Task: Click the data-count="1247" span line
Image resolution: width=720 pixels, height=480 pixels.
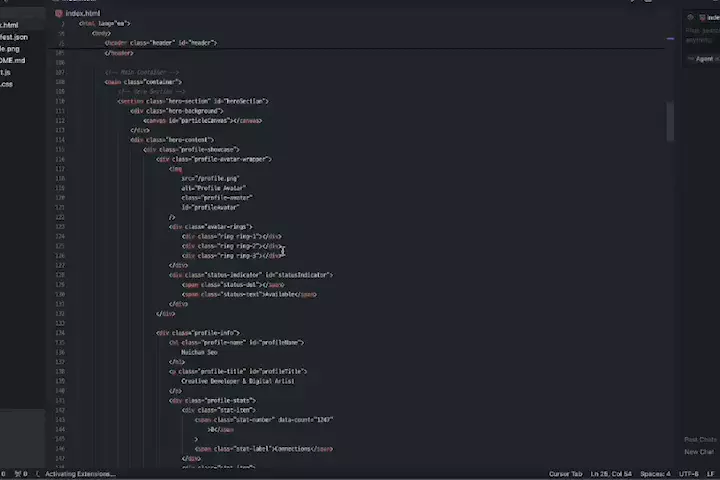Action: (264, 419)
